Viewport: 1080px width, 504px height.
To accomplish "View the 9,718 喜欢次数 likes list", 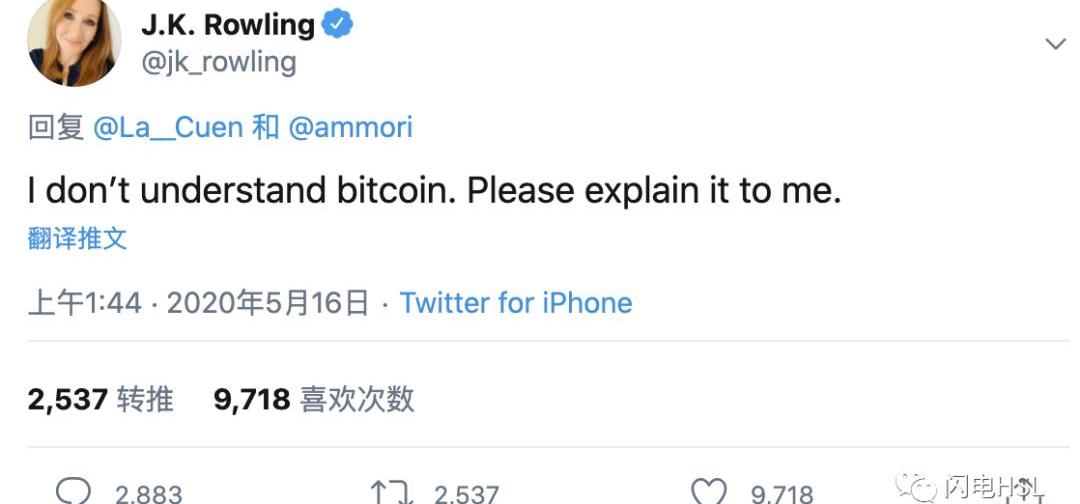I will click(x=313, y=399).
